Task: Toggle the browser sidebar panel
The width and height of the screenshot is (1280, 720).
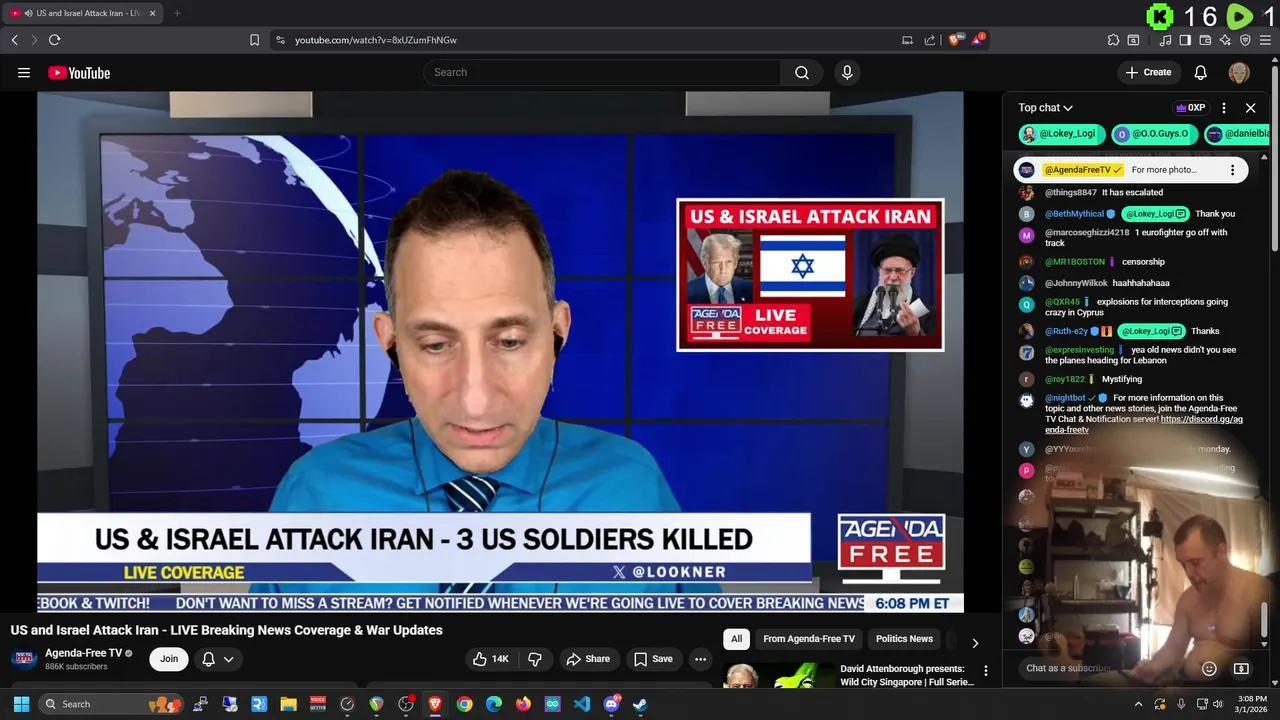Action: (x=1185, y=40)
